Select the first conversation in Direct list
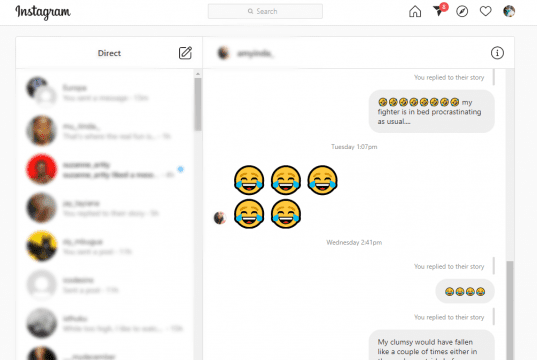The height and width of the screenshot is (360, 537). [104, 92]
